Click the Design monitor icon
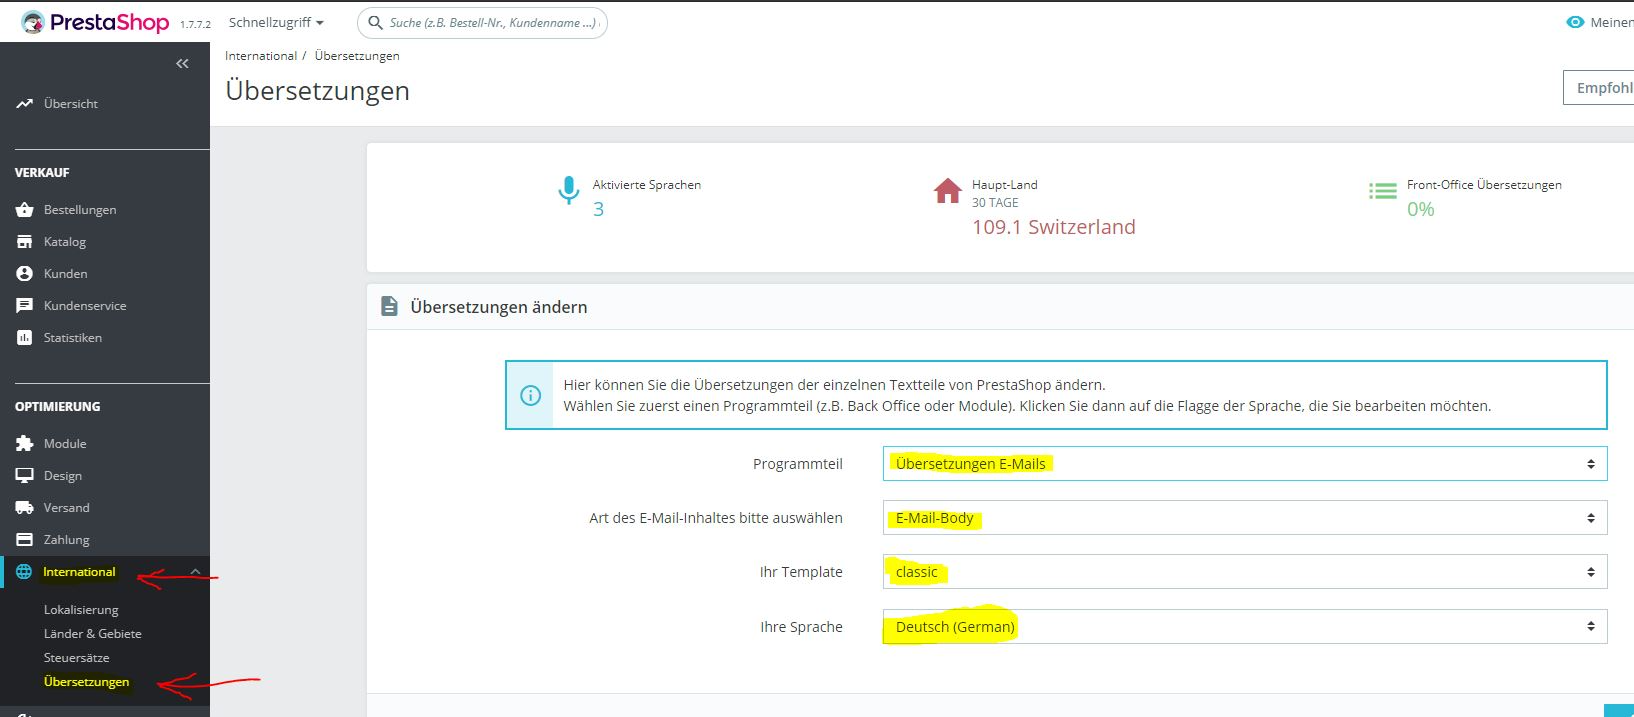Screen dimensions: 1634x717 click(x=24, y=476)
